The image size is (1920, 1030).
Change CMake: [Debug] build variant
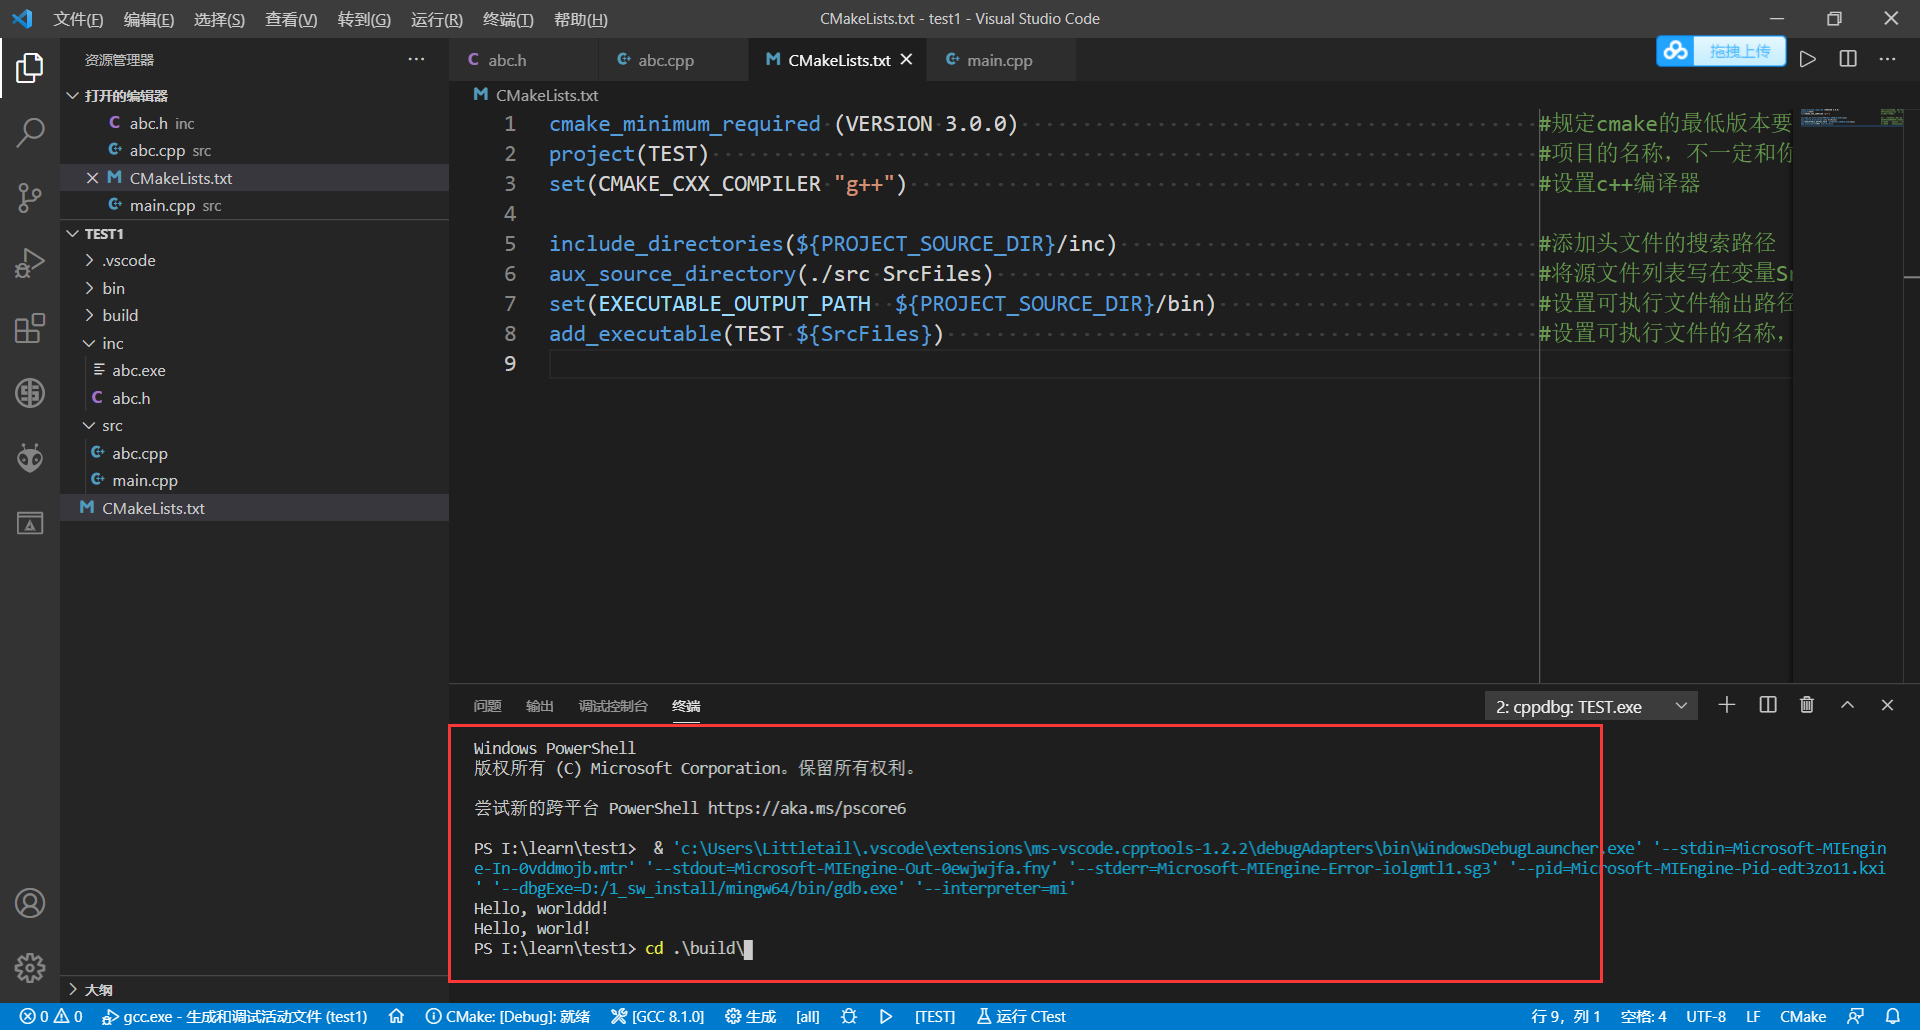[508, 1016]
